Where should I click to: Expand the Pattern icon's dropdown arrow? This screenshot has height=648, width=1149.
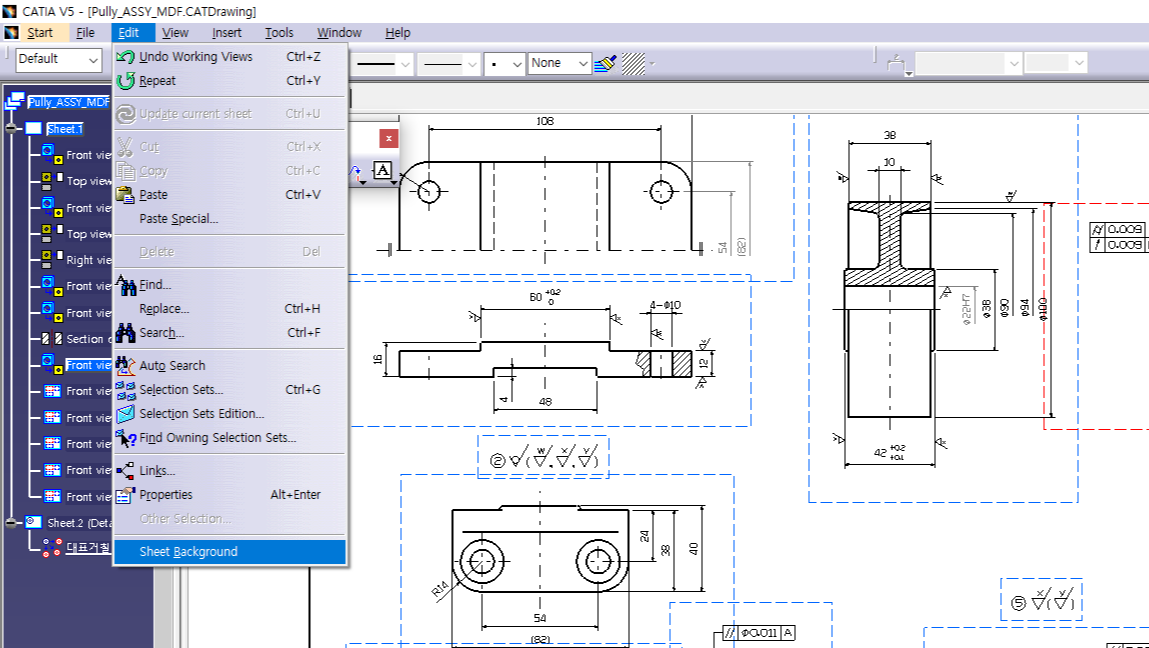651,65
